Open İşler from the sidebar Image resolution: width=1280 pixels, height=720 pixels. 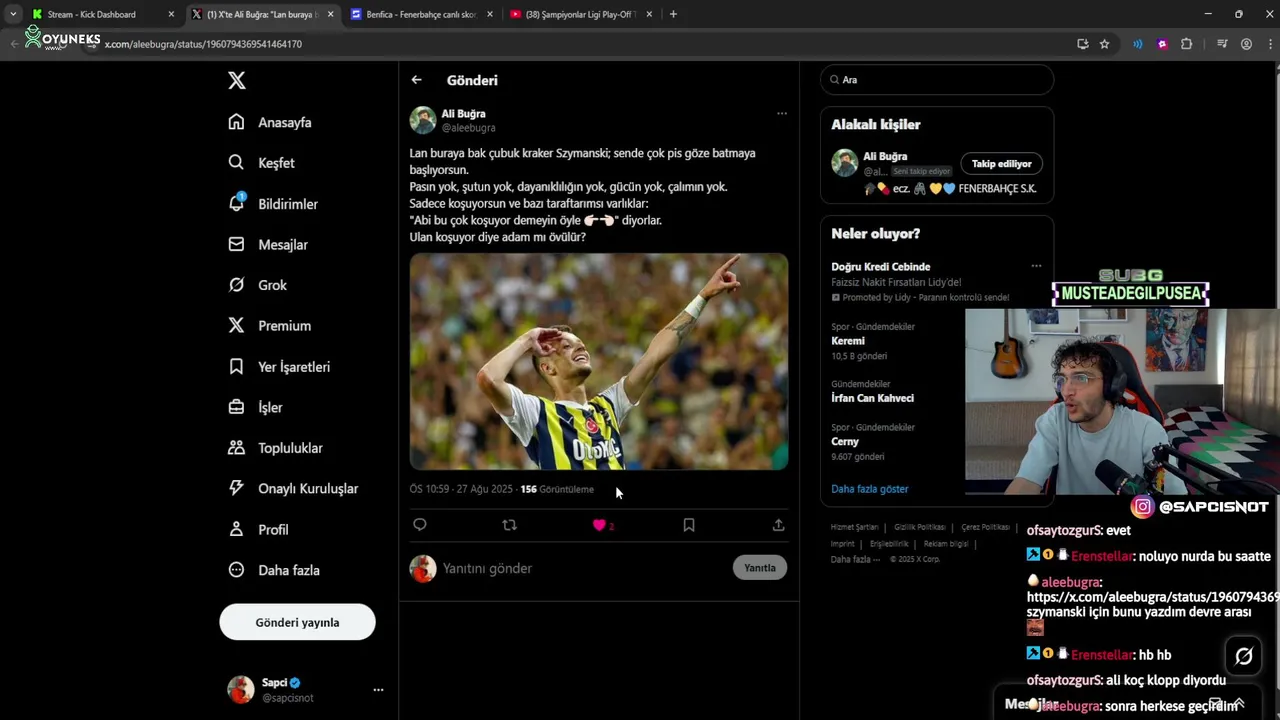click(x=255, y=407)
